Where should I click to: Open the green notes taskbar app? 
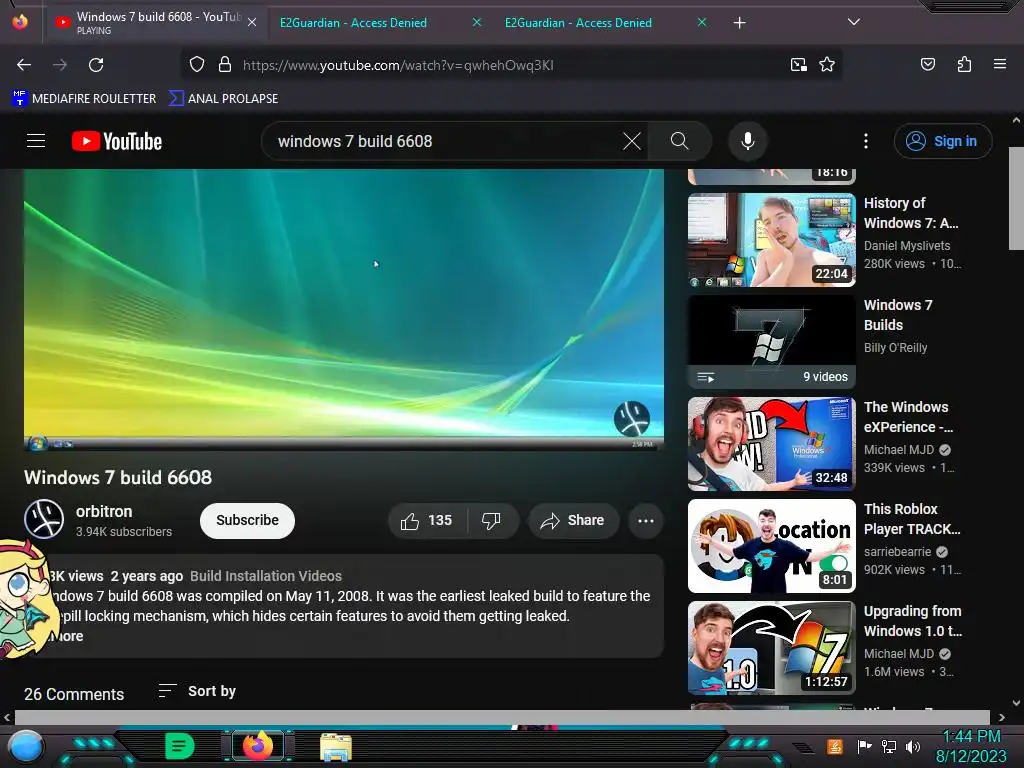[180, 746]
